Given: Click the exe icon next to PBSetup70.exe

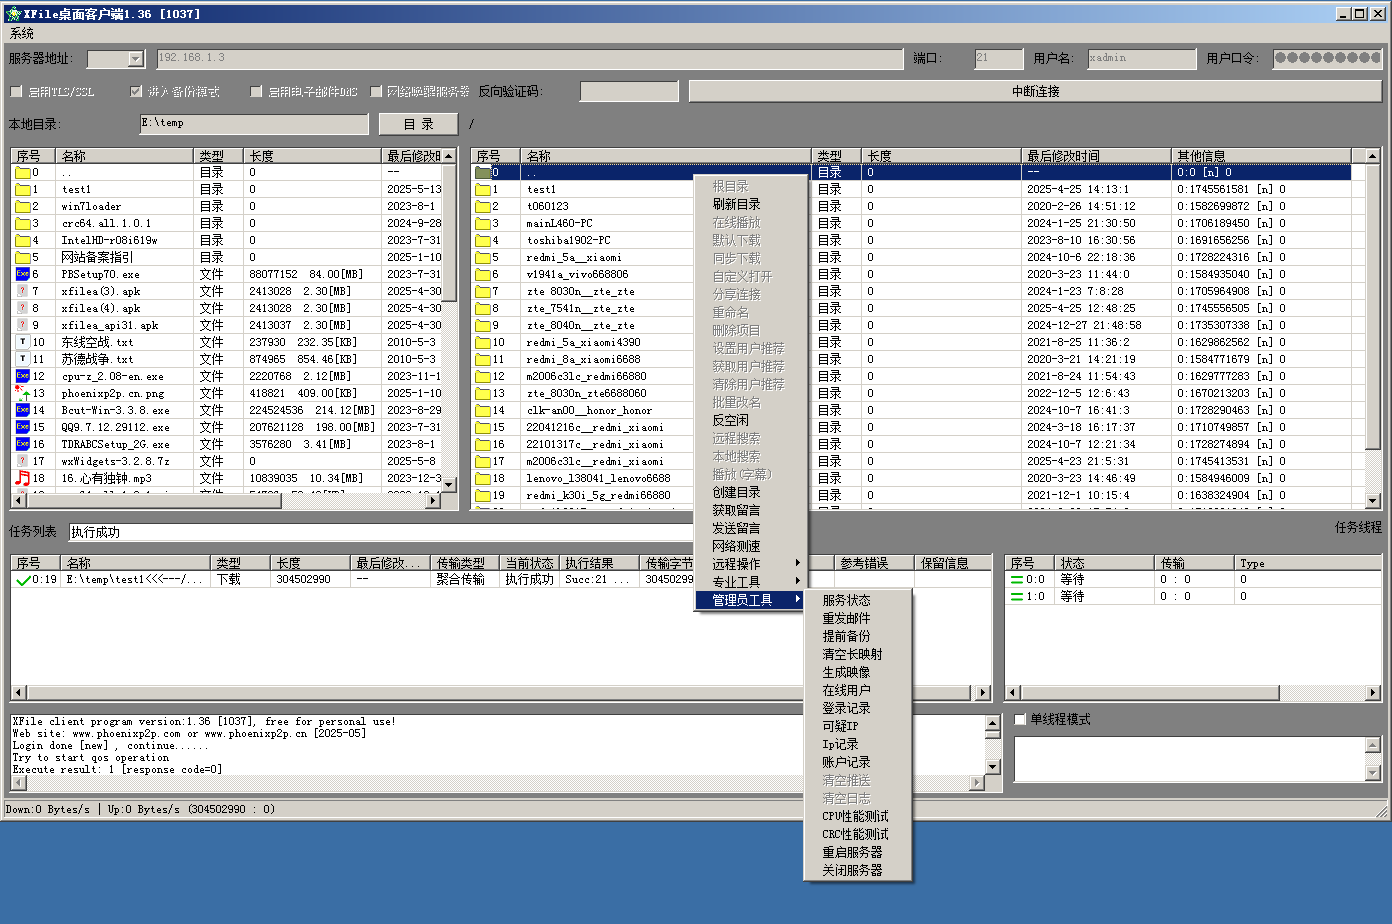Looking at the screenshot, I should click(22, 274).
